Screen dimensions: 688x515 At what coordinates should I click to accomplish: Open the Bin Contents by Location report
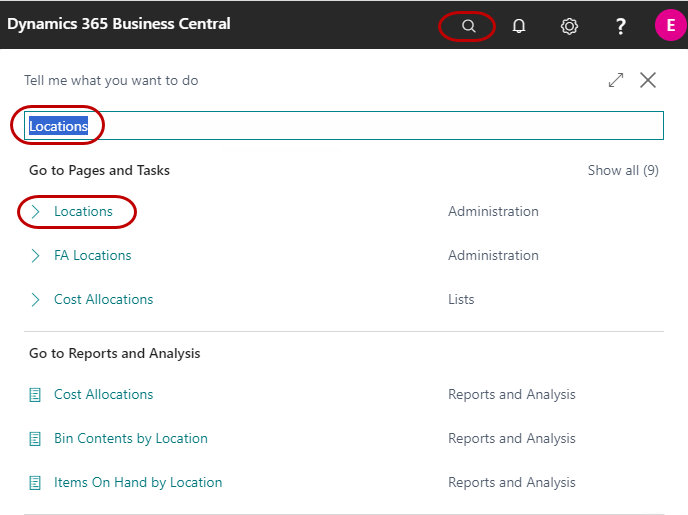130,439
